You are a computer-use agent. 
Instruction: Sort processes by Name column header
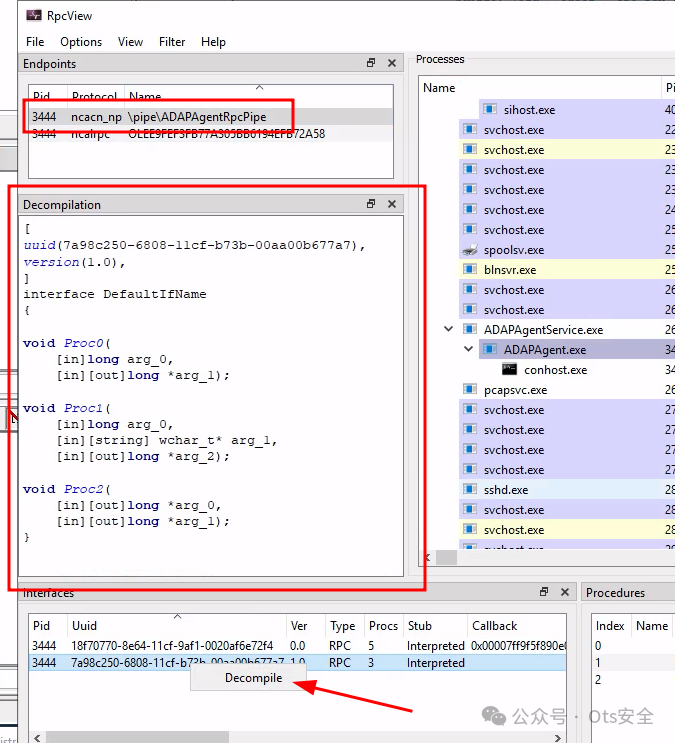tap(539, 88)
